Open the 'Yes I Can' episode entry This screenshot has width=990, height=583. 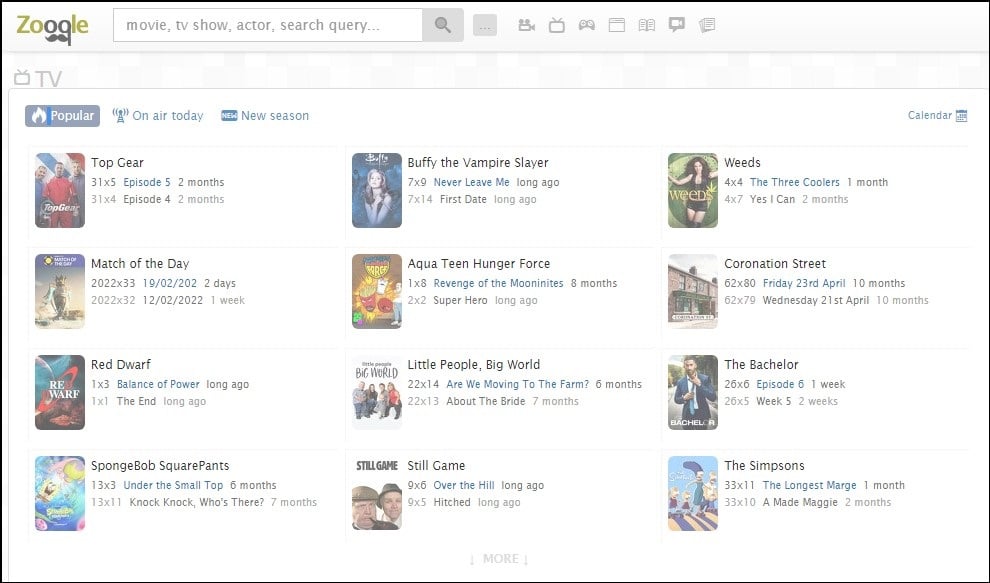tap(773, 199)
